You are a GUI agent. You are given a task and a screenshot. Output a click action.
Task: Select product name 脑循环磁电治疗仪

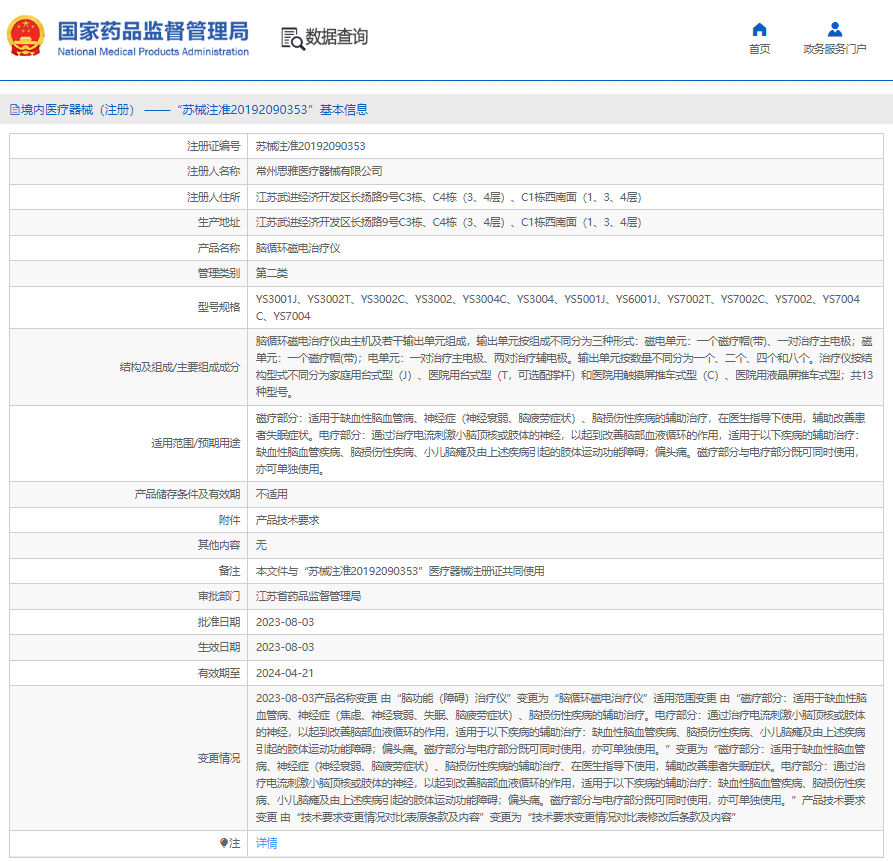tap(298, 248)
